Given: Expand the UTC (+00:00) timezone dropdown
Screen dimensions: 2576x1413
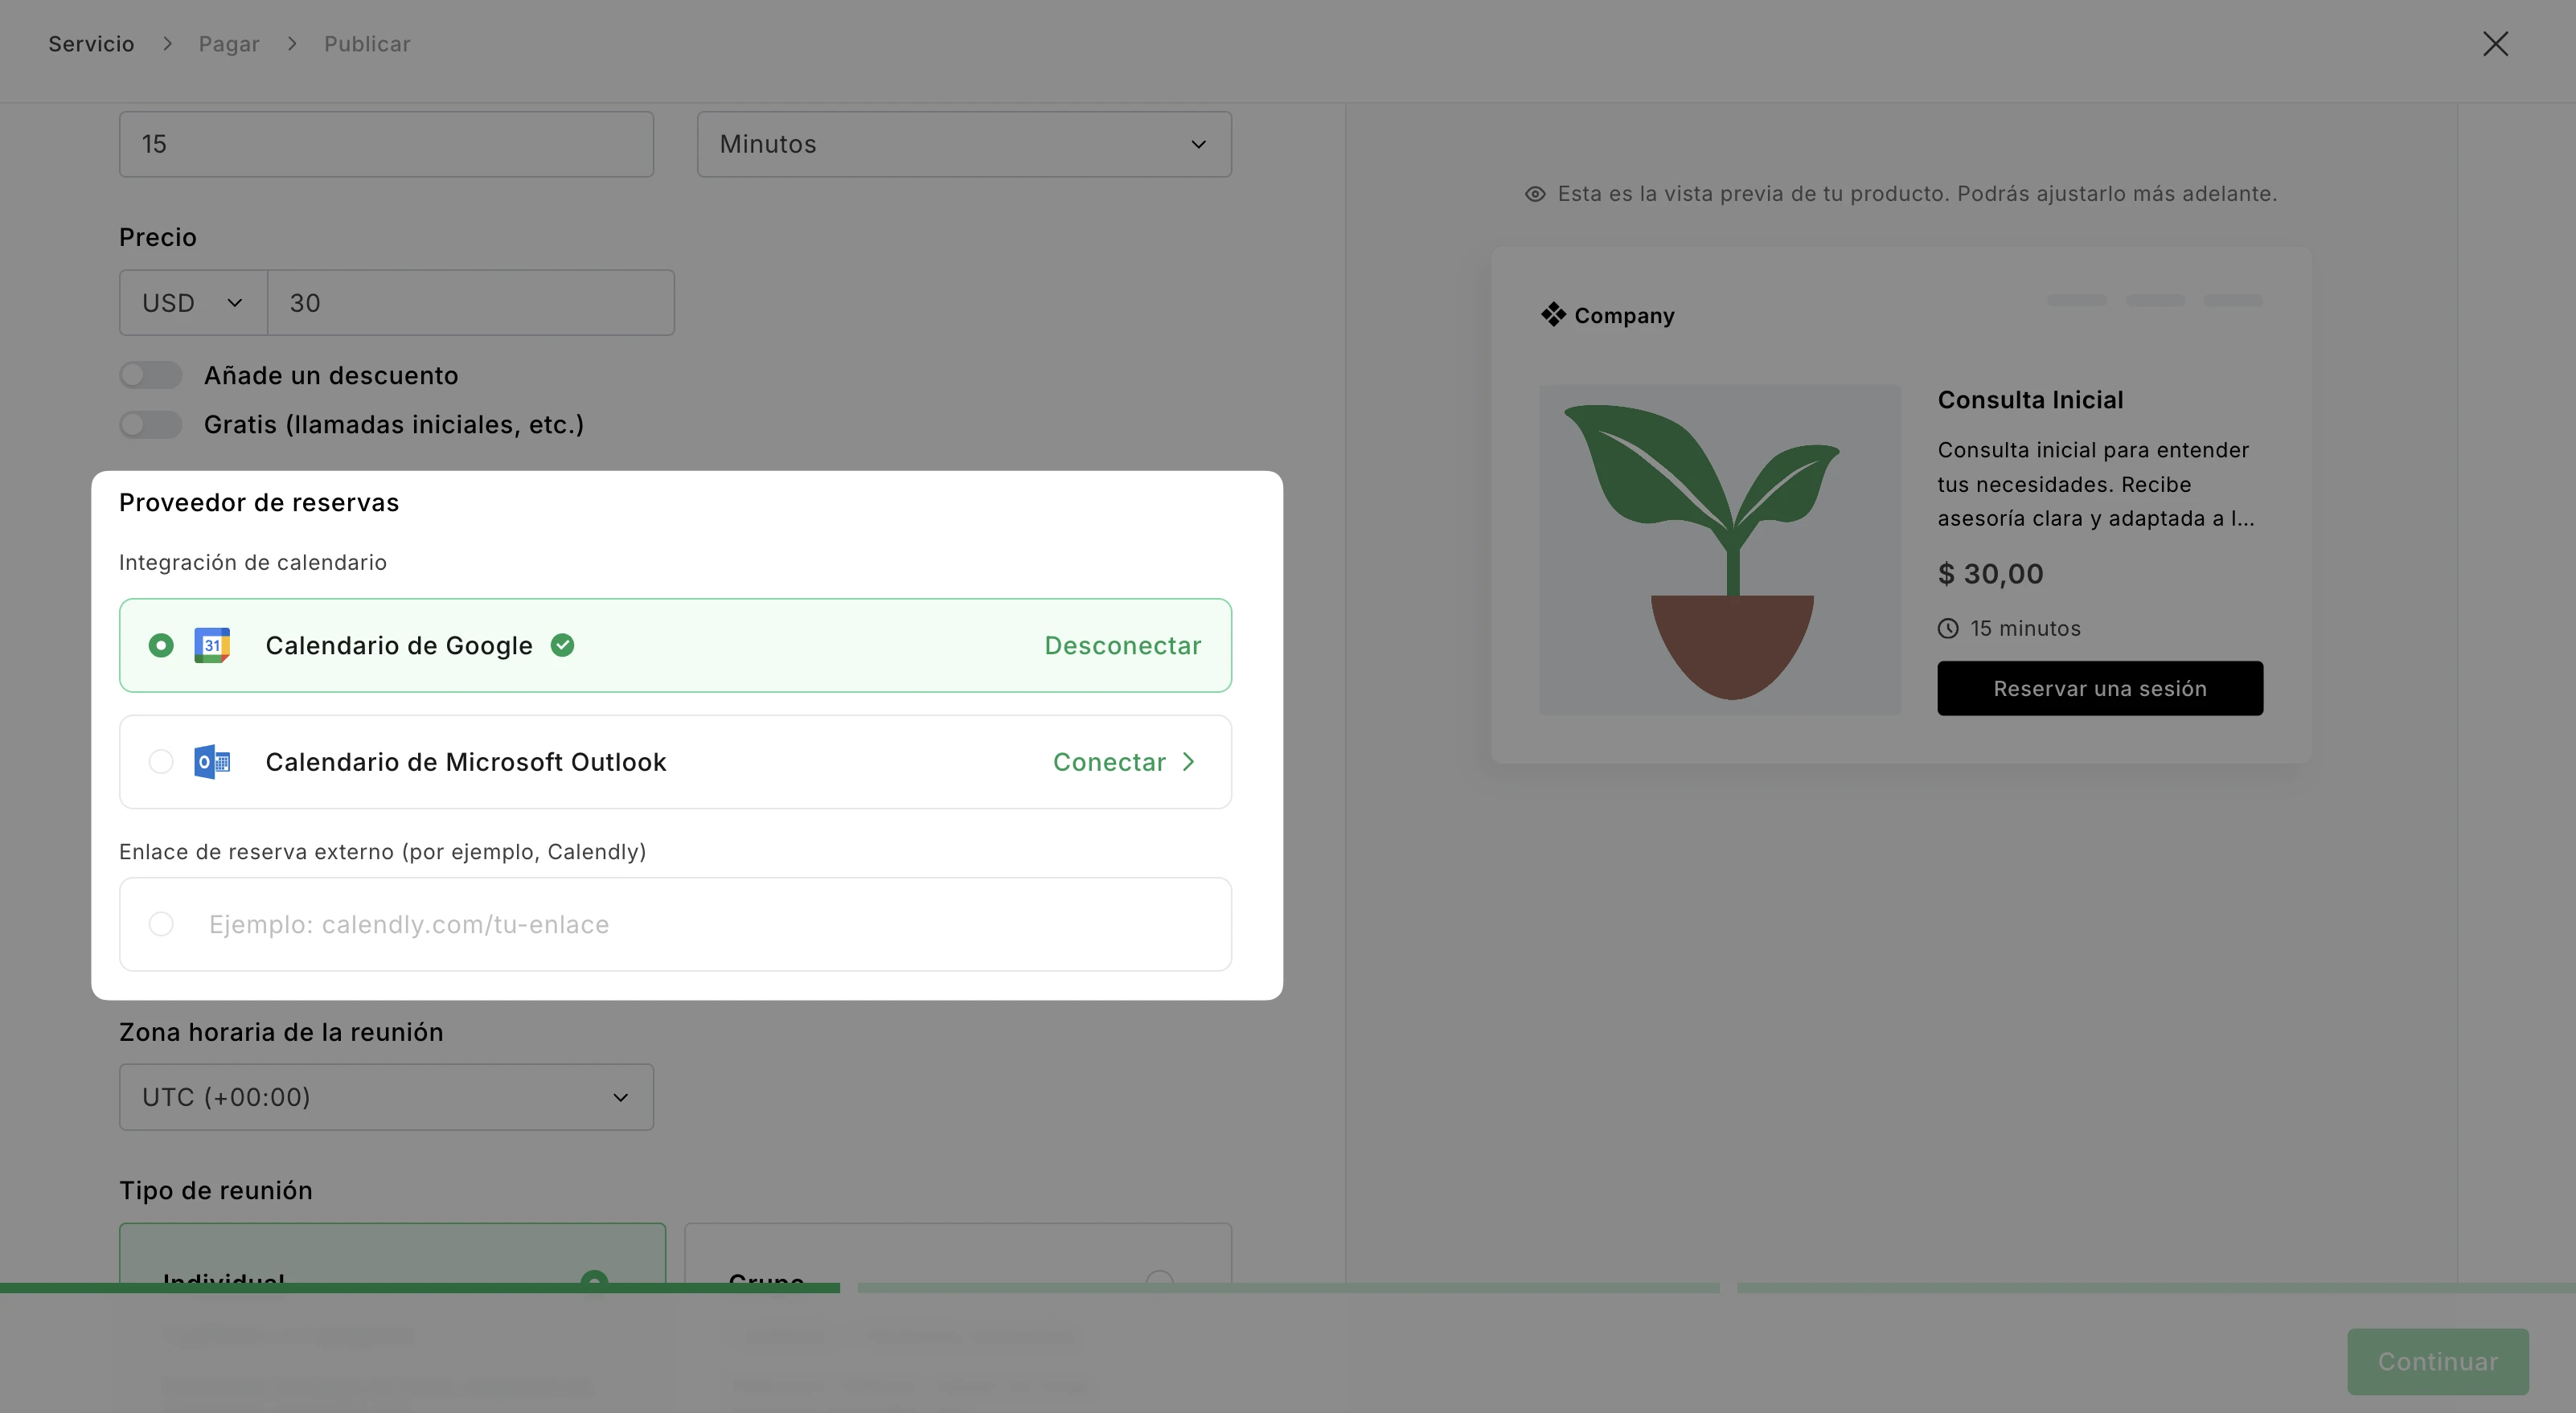Looking at the screenshot, I should point(386,1097).
